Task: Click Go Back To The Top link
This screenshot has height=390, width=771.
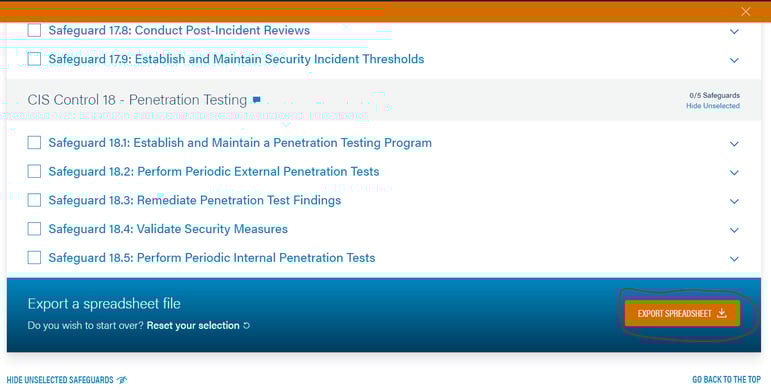Action: (726, 380)
